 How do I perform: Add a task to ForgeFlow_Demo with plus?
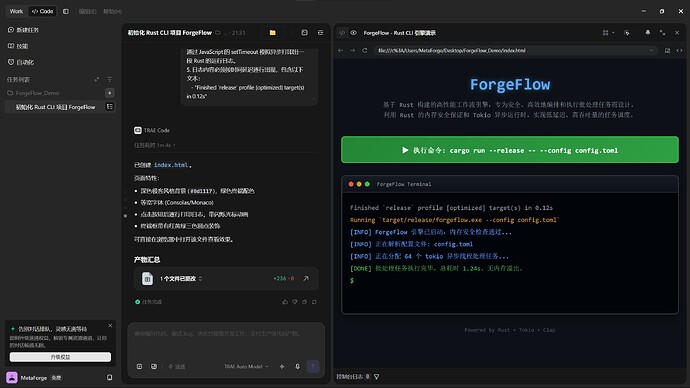click(110, 93)
